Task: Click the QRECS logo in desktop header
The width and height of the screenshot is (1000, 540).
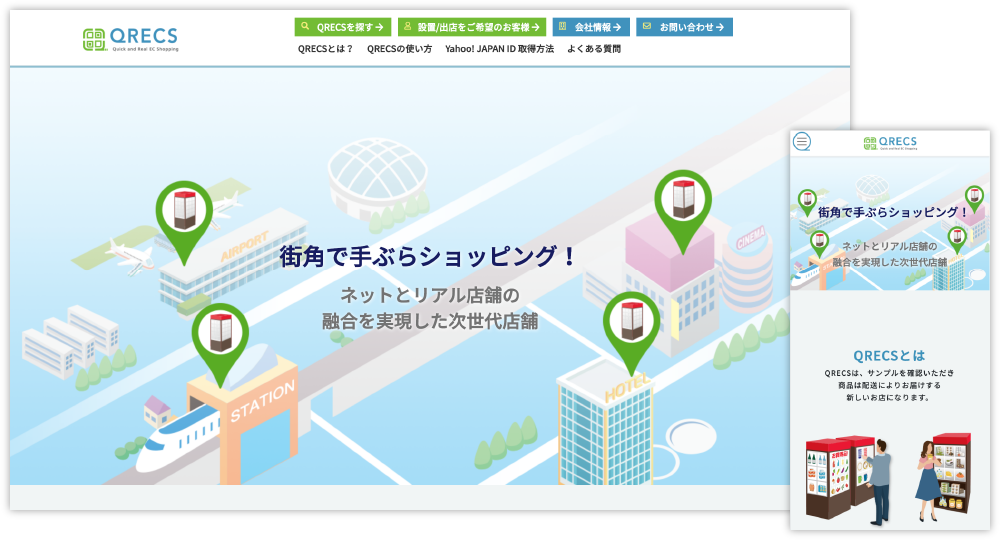Action: coord(131,40)
